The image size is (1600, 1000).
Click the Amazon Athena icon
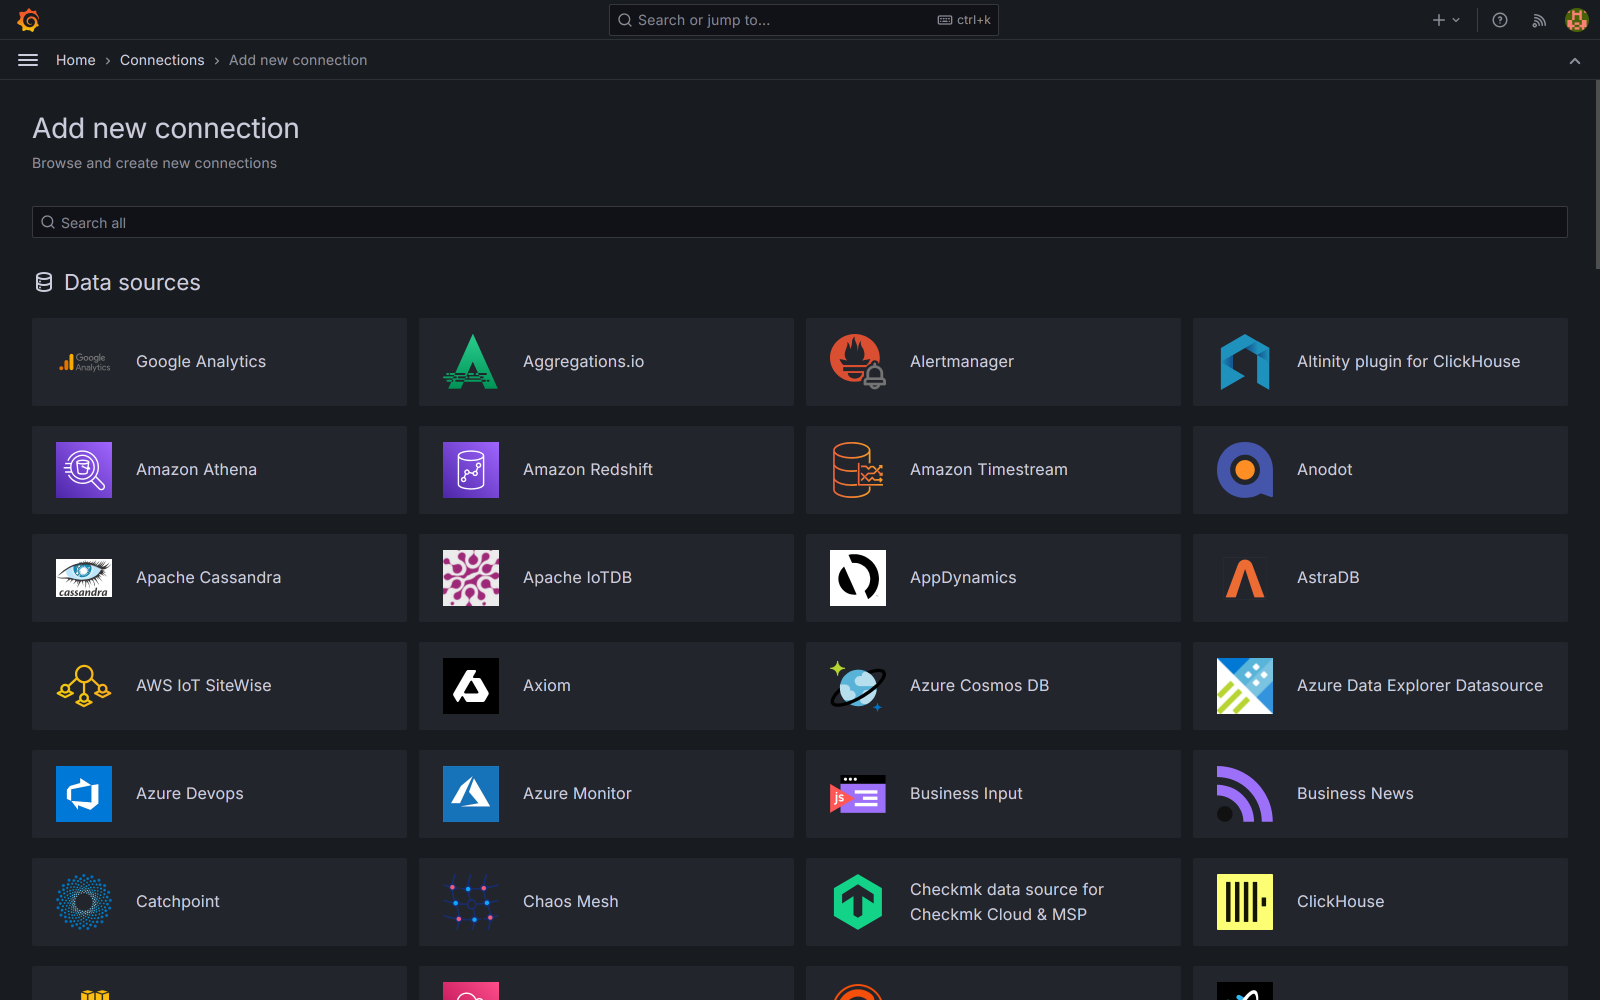click(84, 470)
